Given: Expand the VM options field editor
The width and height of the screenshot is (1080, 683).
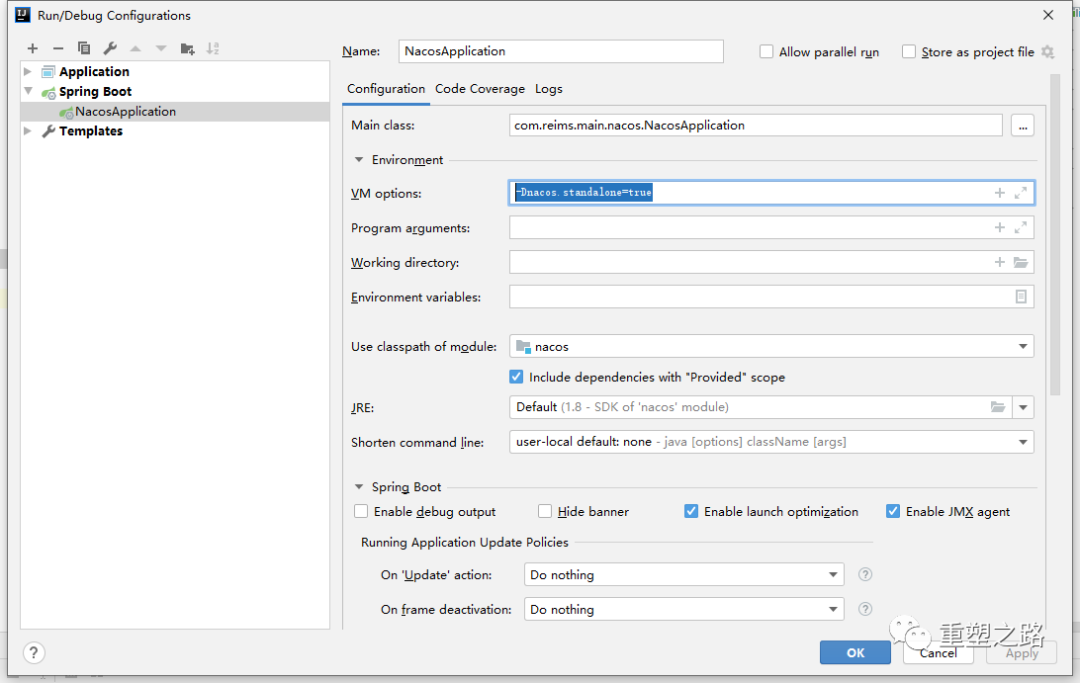Looking at the screenshot, I should tap(1020, 193).
